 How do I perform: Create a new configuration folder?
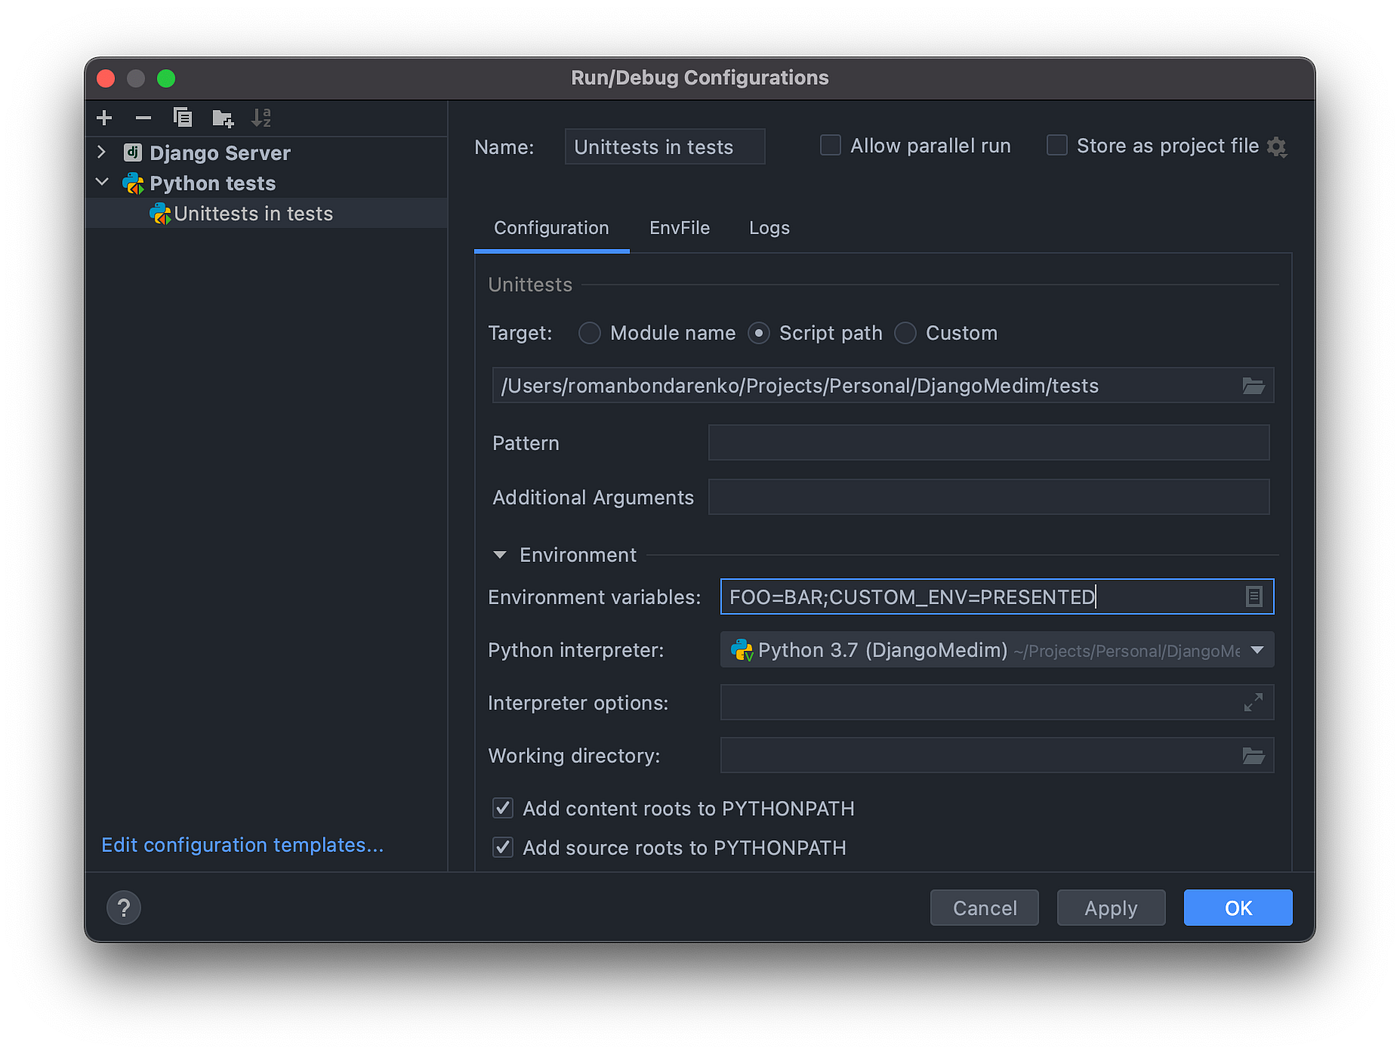click(x=222, y=117)
